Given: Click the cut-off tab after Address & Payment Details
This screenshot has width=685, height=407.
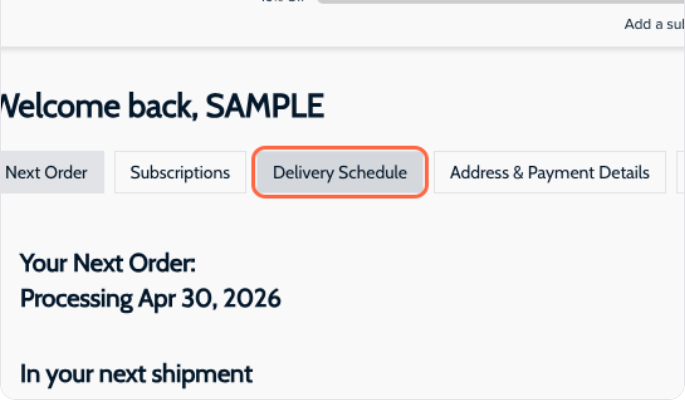Looking at the screenshot, I should pos(680,173).
